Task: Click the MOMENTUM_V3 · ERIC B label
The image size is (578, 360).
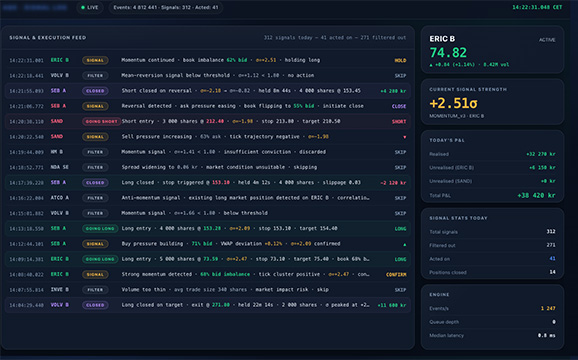Action: pos(456,116)
